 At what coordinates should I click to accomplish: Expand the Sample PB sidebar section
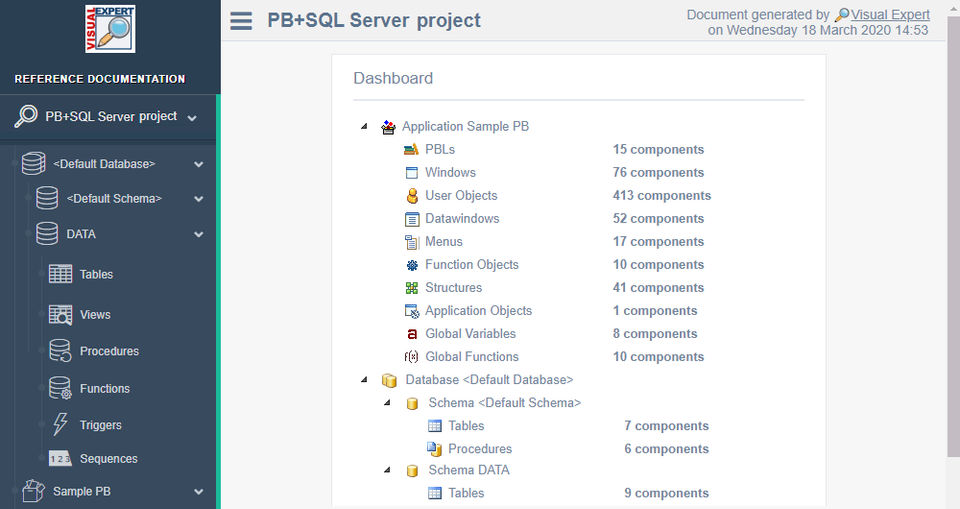(x=199, y=492)
